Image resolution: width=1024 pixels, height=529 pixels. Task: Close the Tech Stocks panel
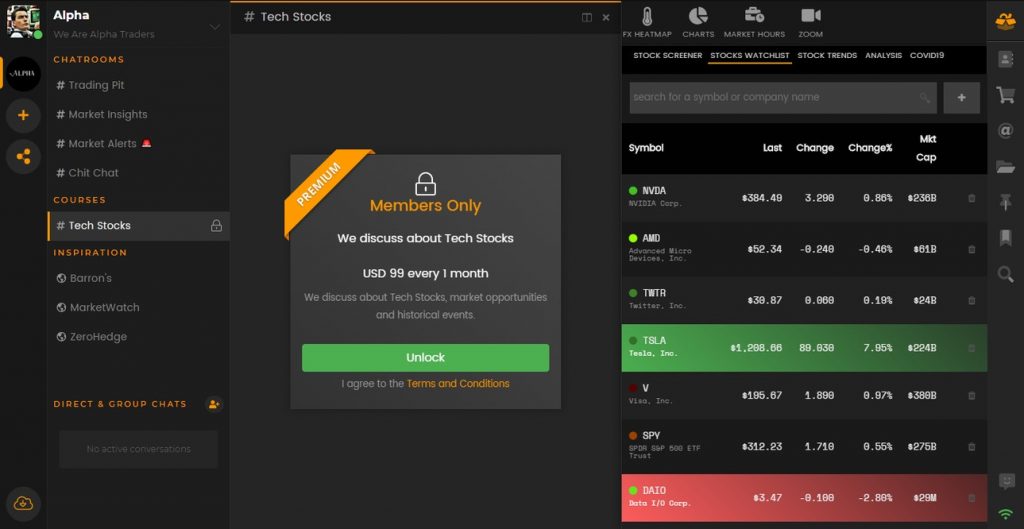pyautogui.click(x=606, y=18)
